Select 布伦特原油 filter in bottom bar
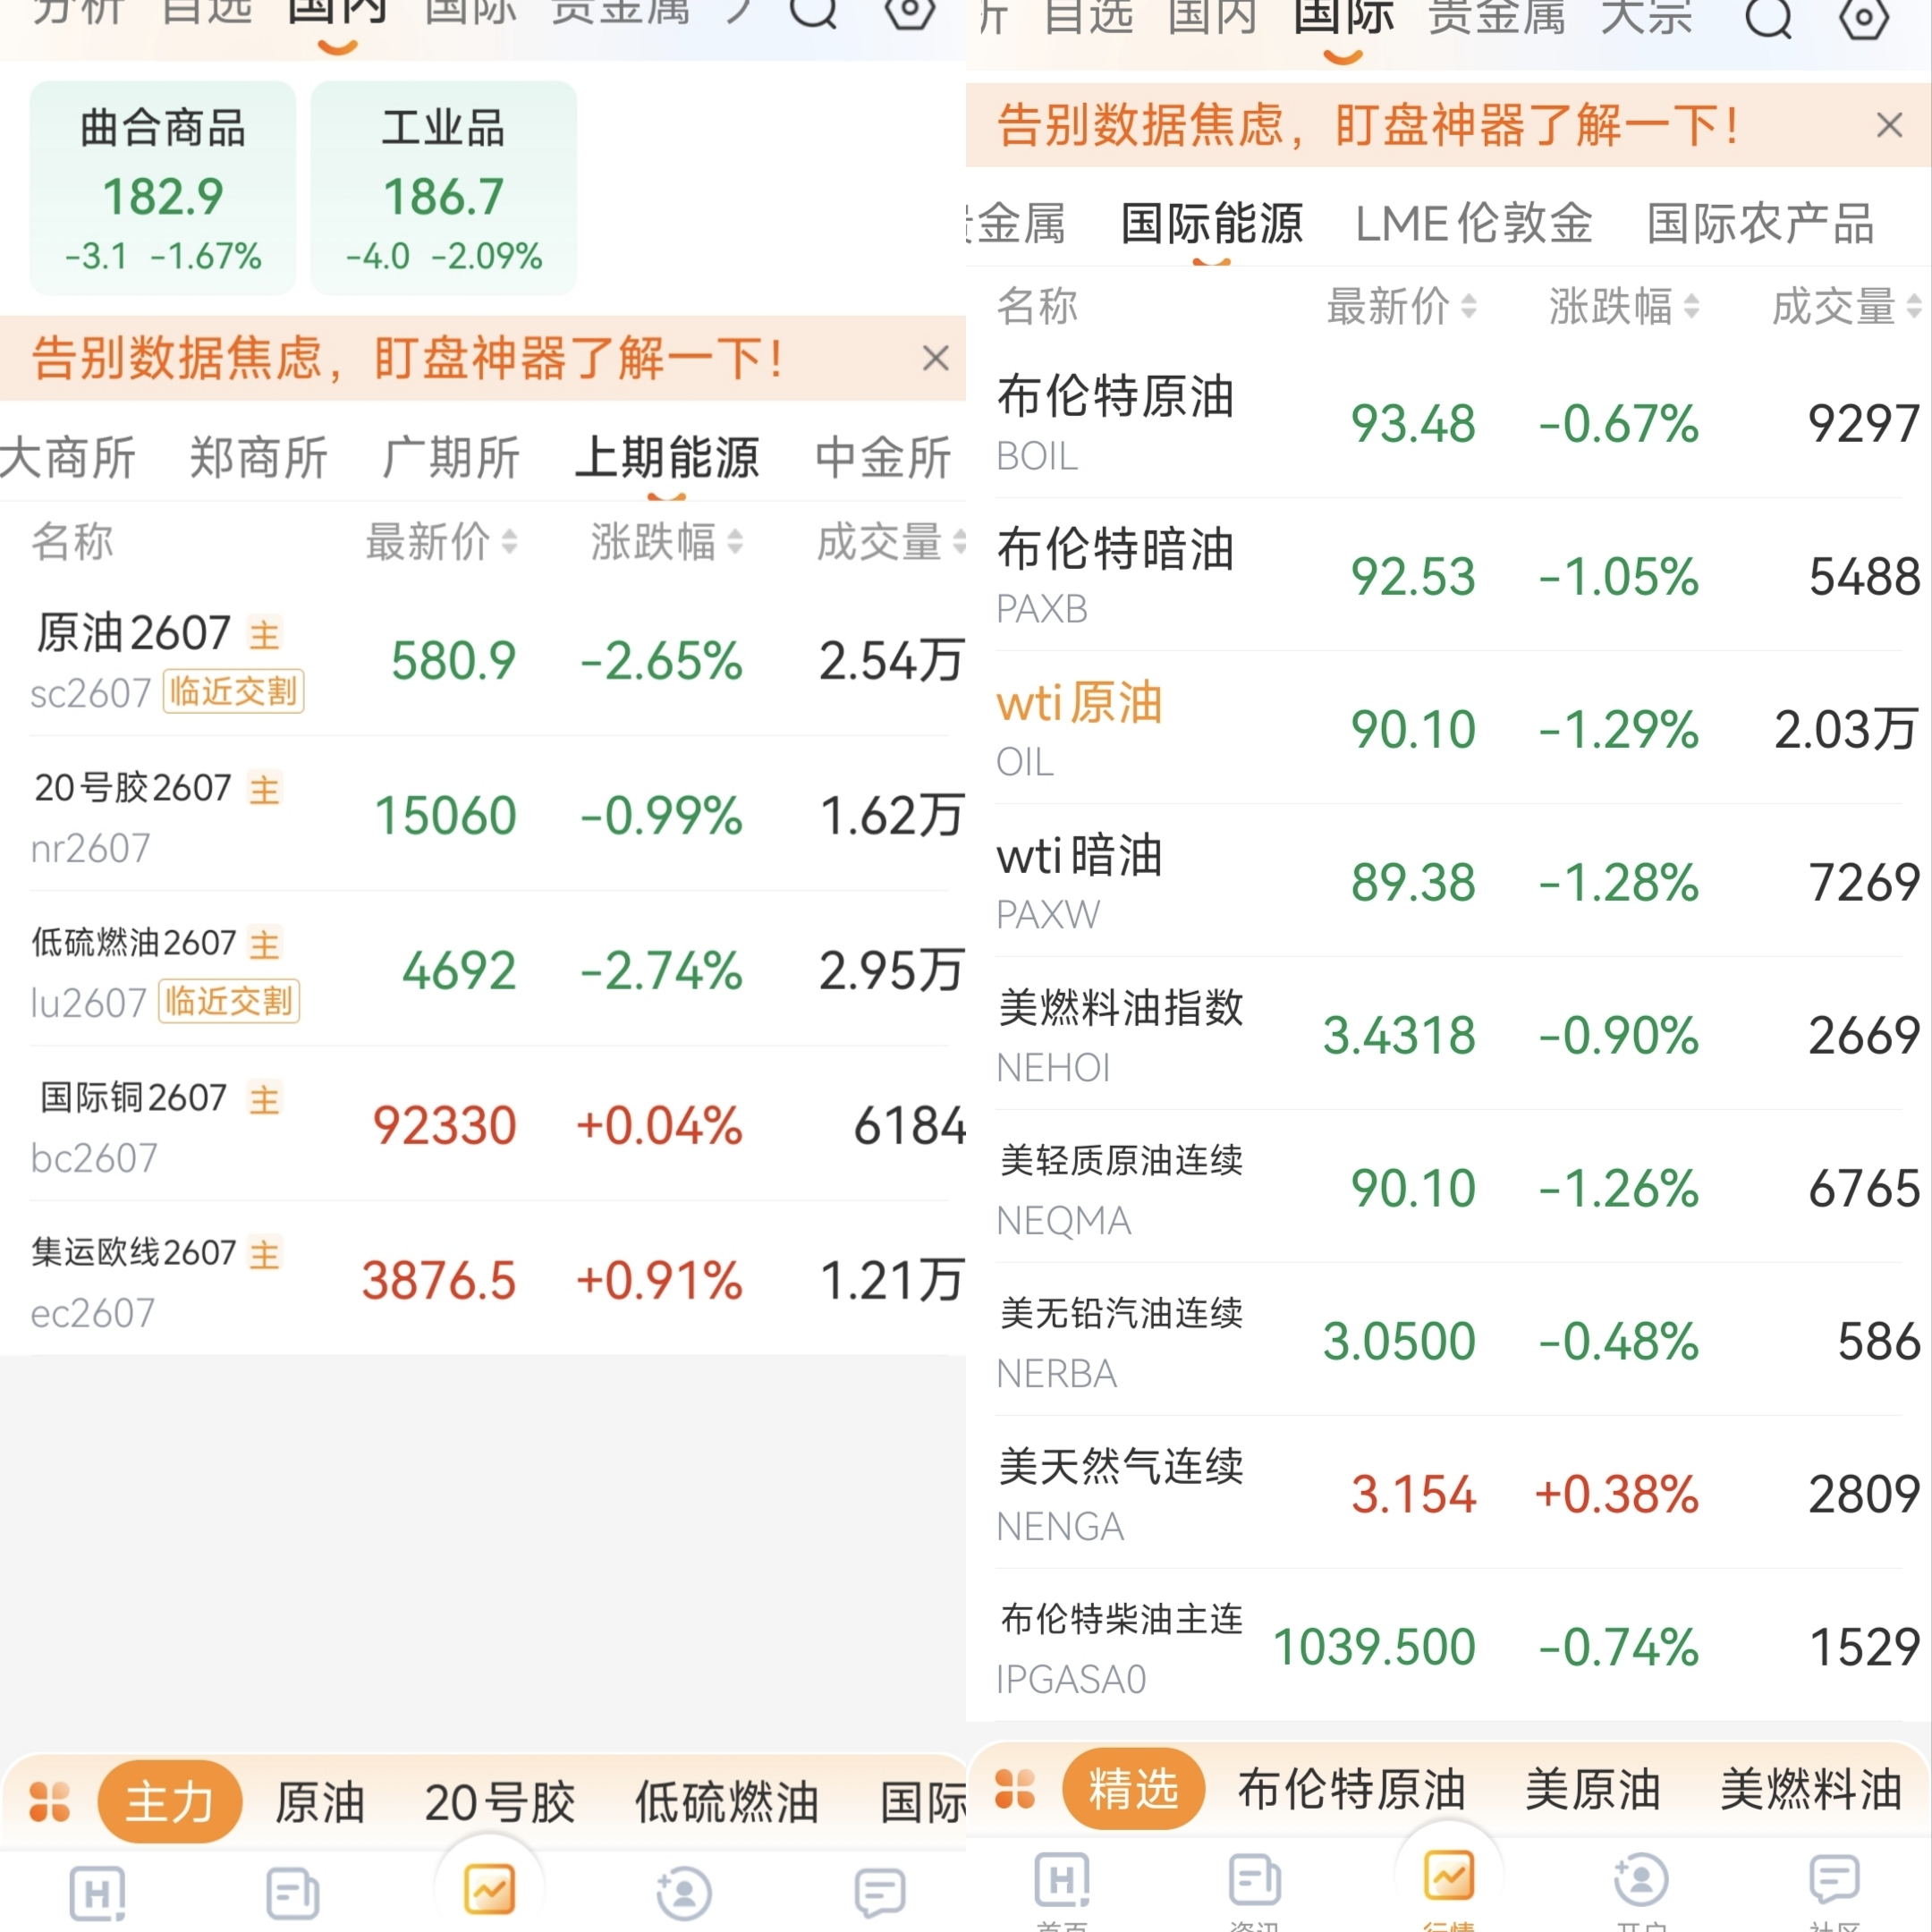Viewport: 1932px width, 1932px height. click(1351, 1789)
